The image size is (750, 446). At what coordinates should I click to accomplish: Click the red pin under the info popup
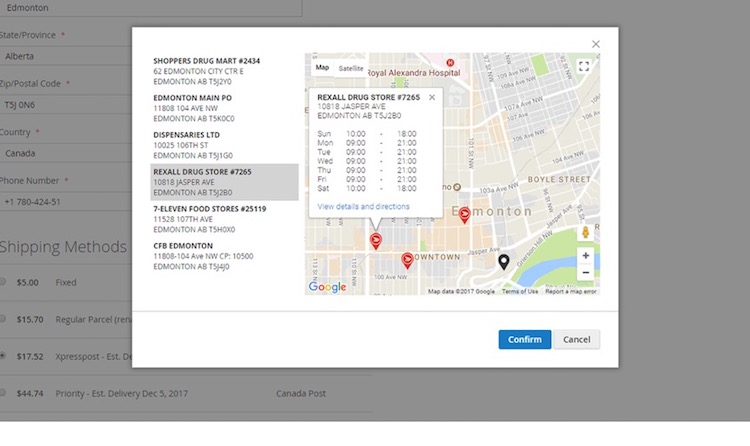pos(376,241)
